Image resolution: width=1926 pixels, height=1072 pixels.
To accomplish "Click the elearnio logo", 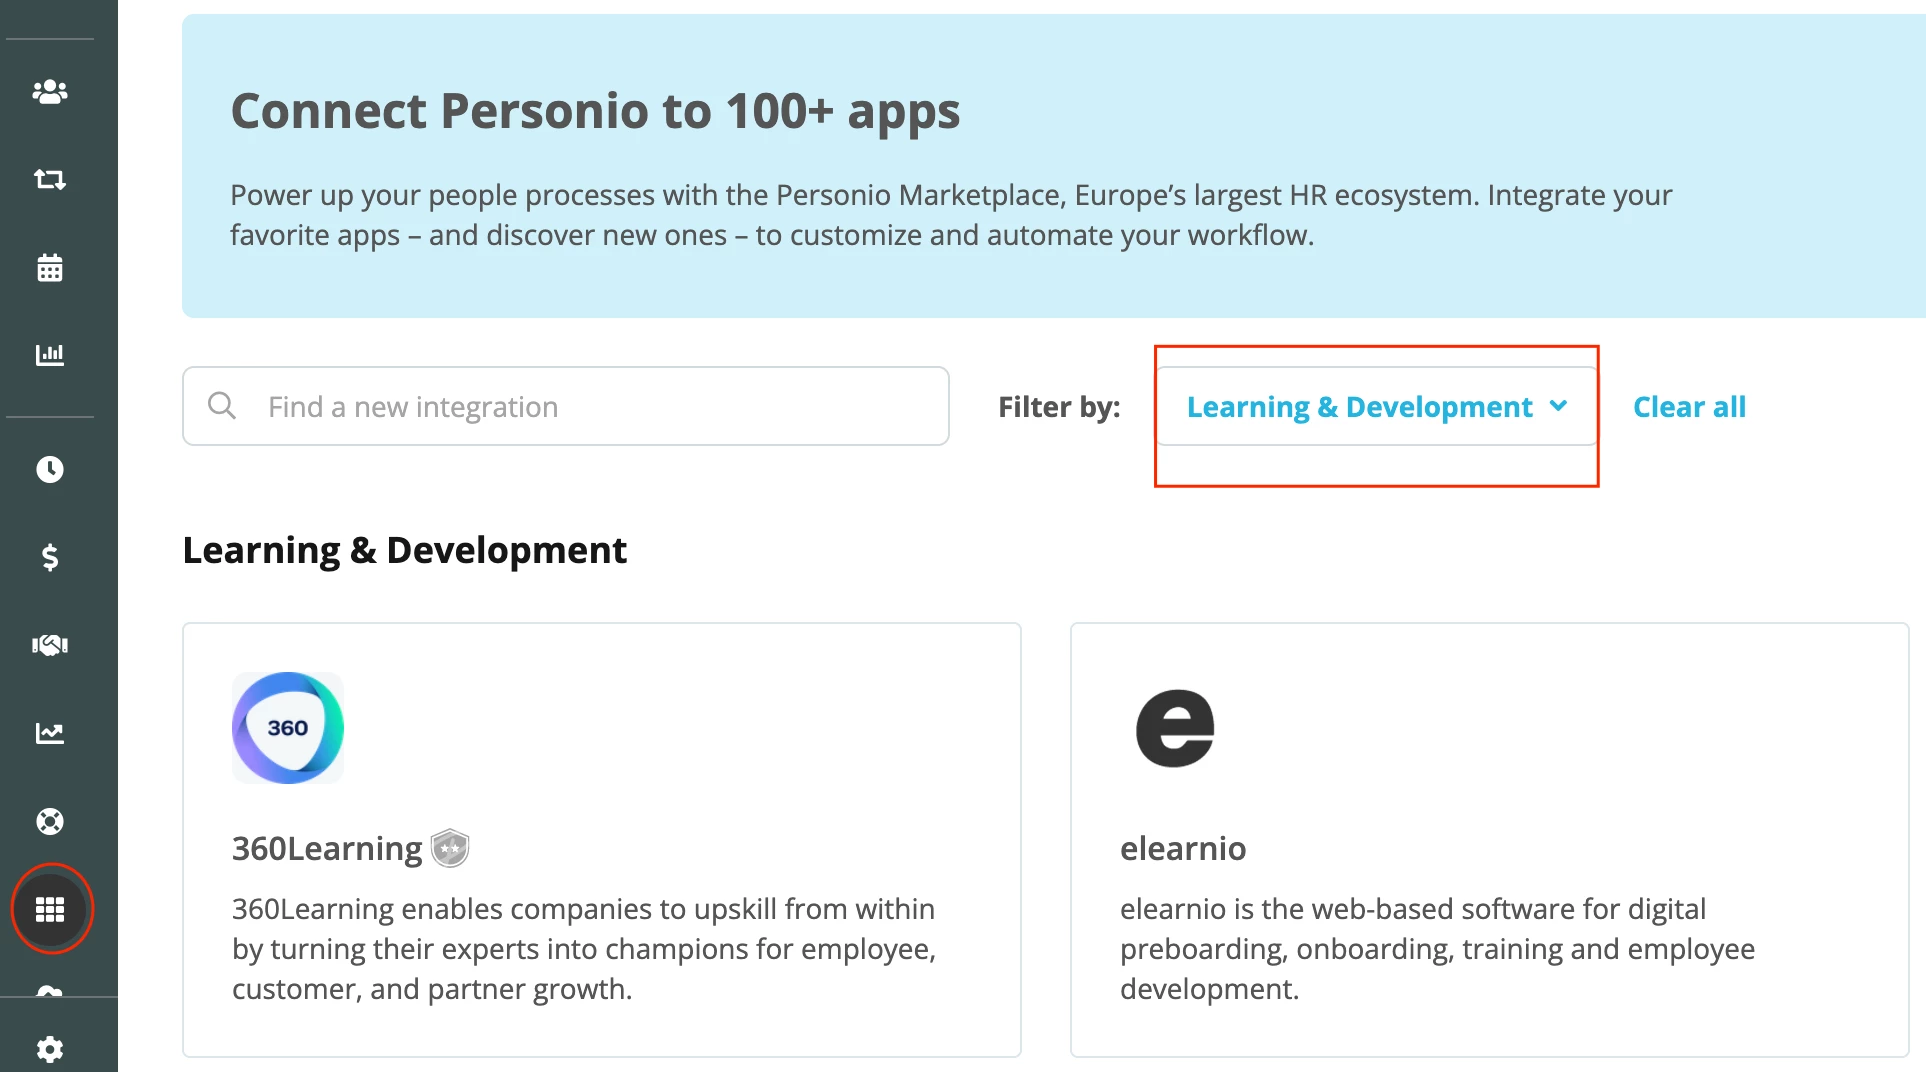I will coord(1175,728).
